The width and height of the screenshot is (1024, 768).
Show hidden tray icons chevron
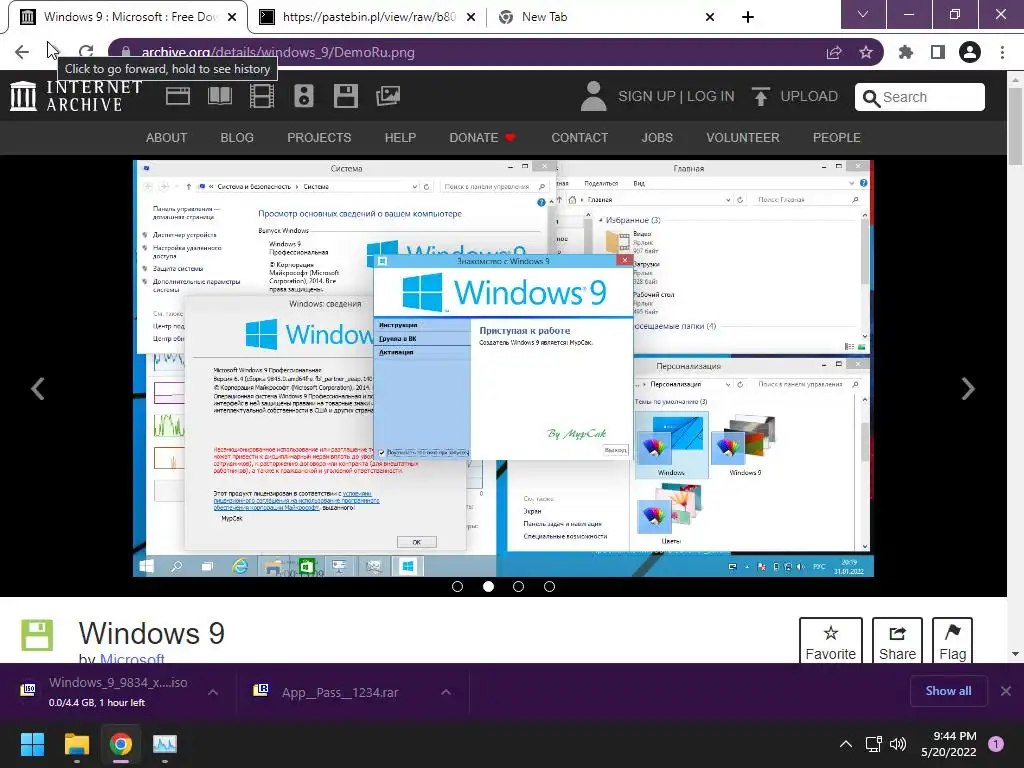tap(846, 744)
